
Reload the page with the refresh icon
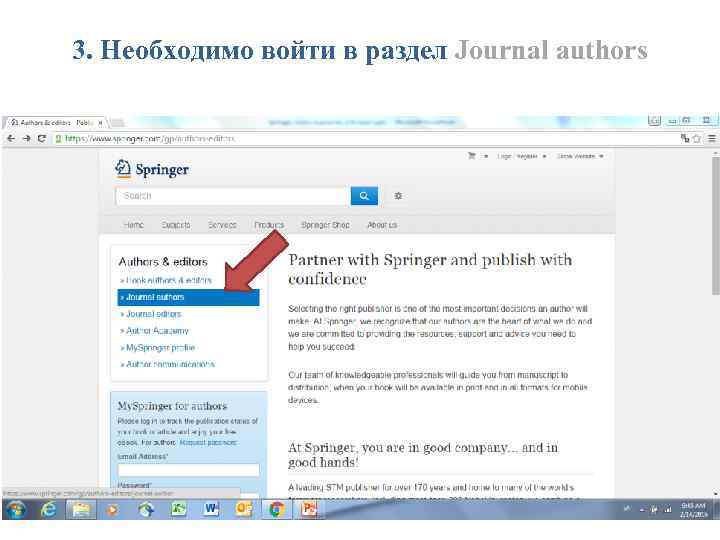[42, 138]
